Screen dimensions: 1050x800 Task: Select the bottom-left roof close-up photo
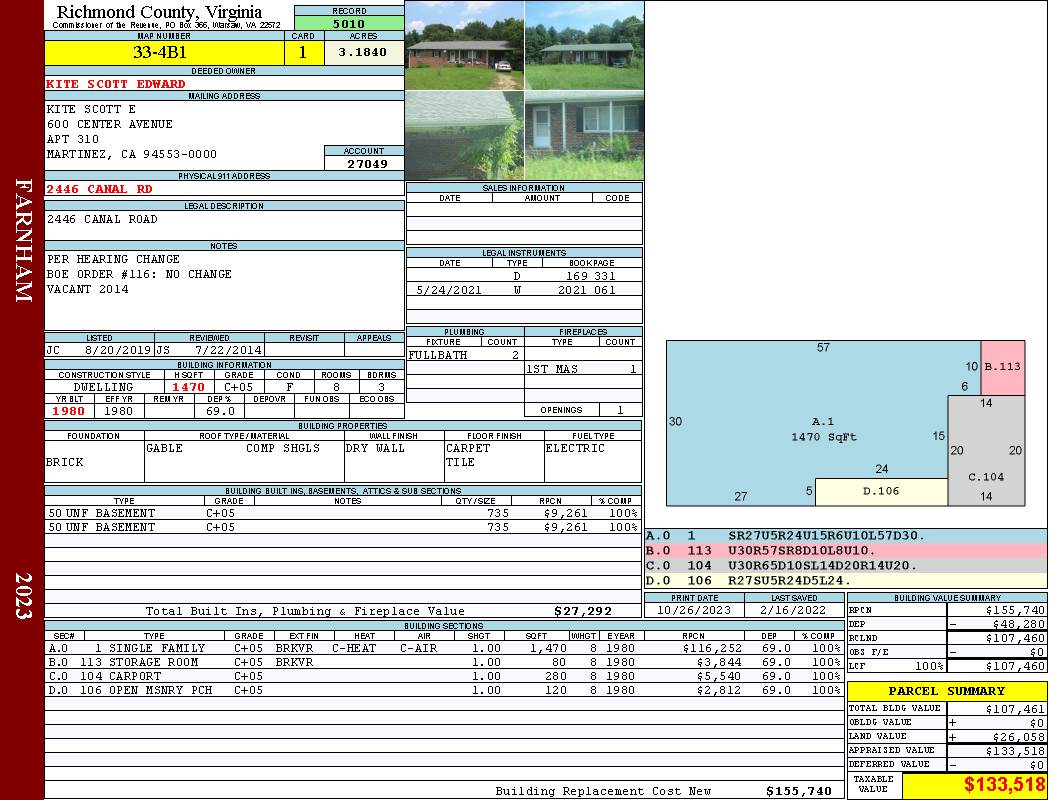464,135
